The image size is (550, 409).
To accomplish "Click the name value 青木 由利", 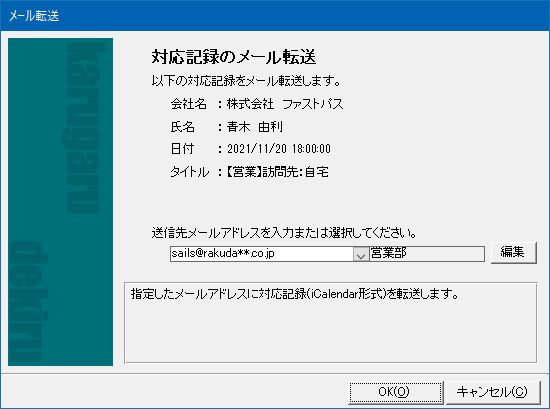I will point(255,127).
